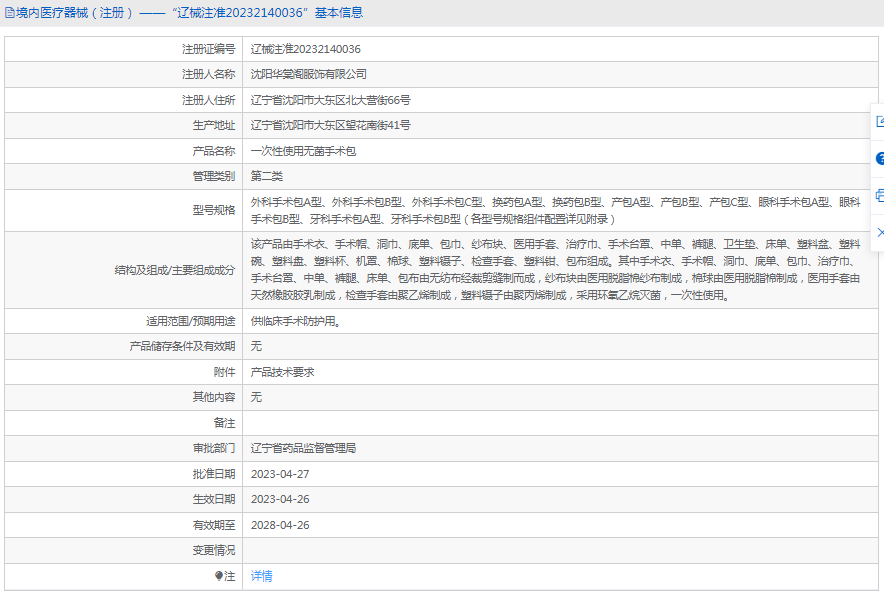Click the document icon beside the page title
This screenshot has height=594, width=884.
pos(10,13)
